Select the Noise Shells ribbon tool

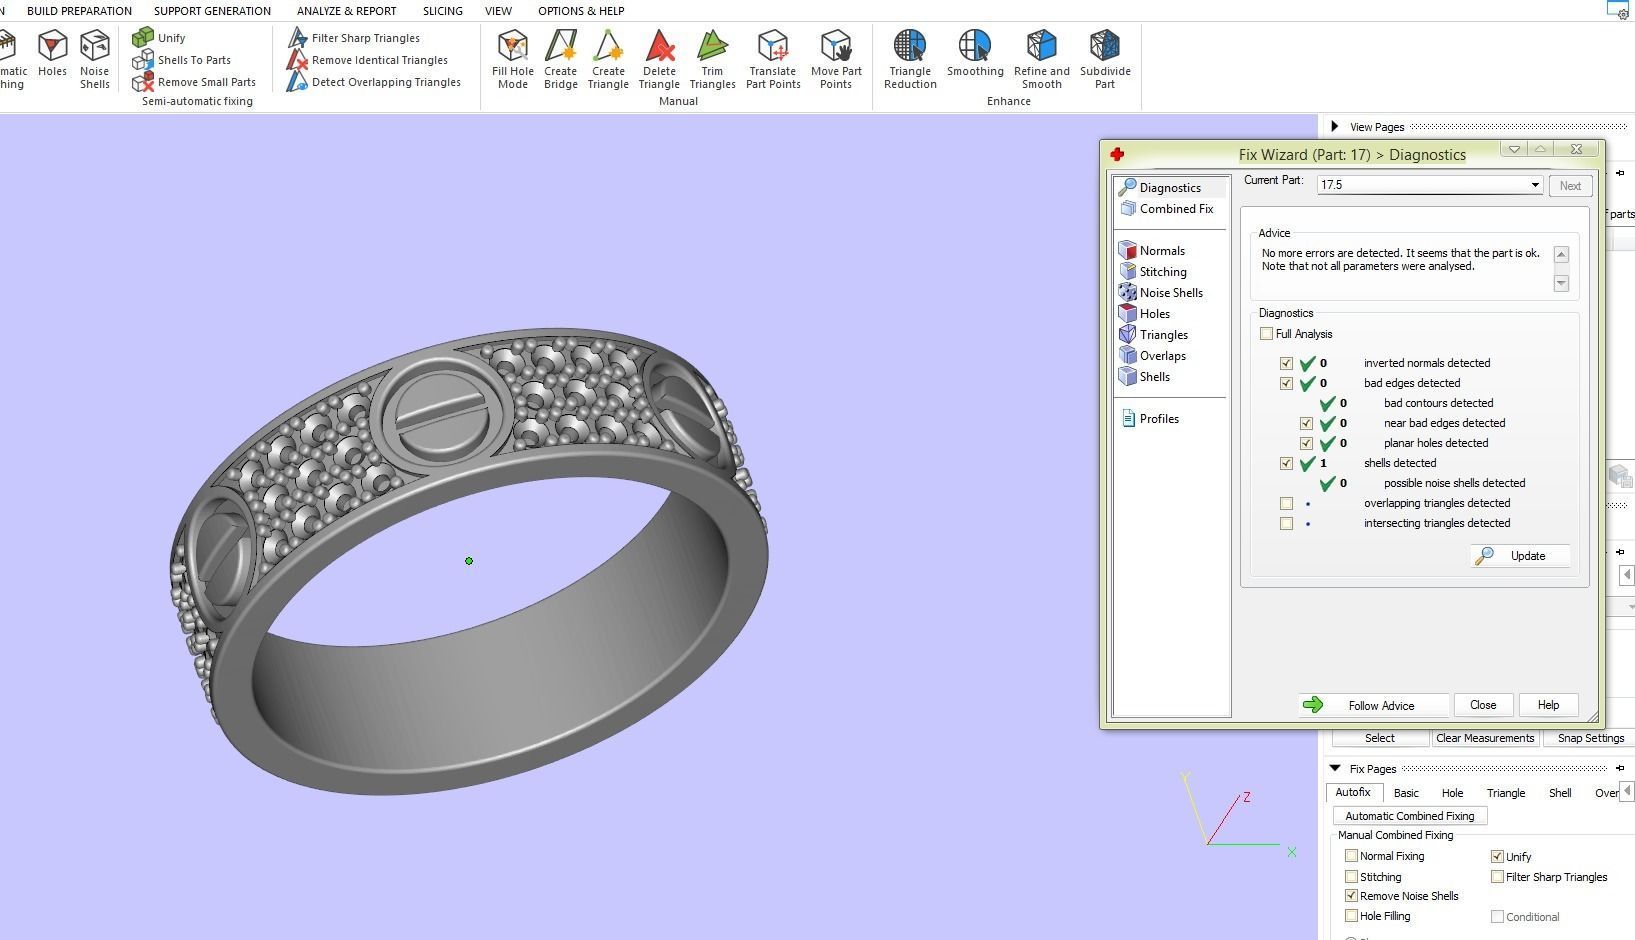pos(95,60)
